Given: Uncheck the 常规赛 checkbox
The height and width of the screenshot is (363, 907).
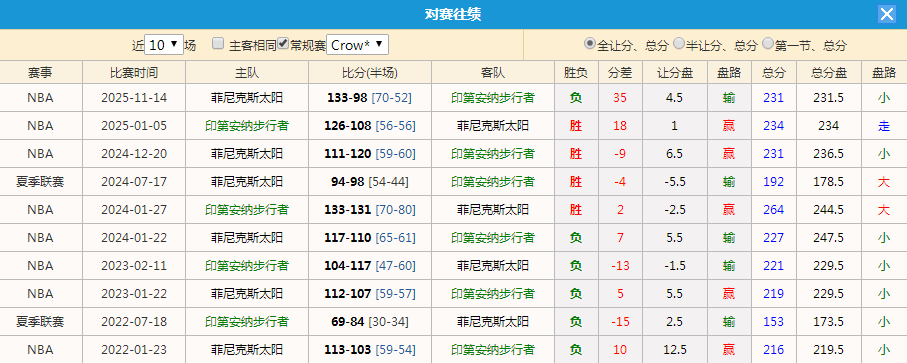Looking at the screenshot, I should [283, 44].
